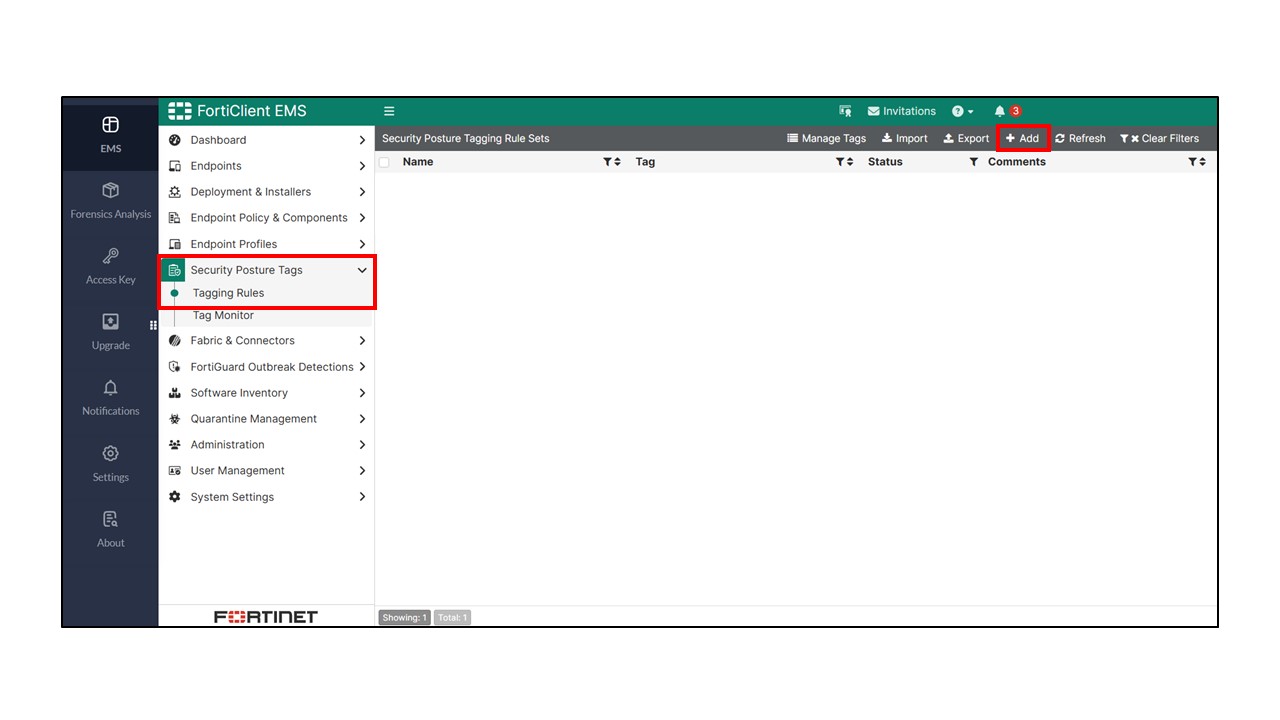Click the Name column header
Image resolution: width=1280 pixels, height=720 pixels.
coord(418,162)
